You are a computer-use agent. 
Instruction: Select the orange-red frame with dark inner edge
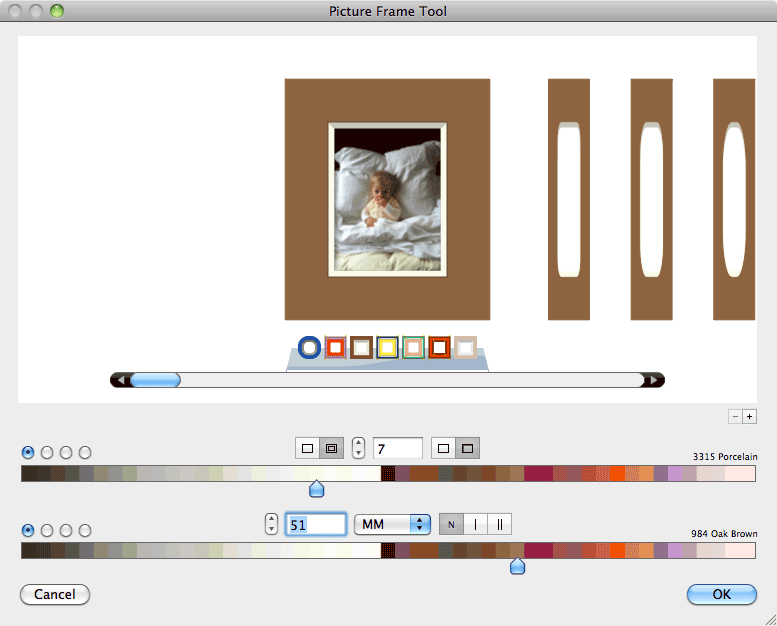pos(440,347)
